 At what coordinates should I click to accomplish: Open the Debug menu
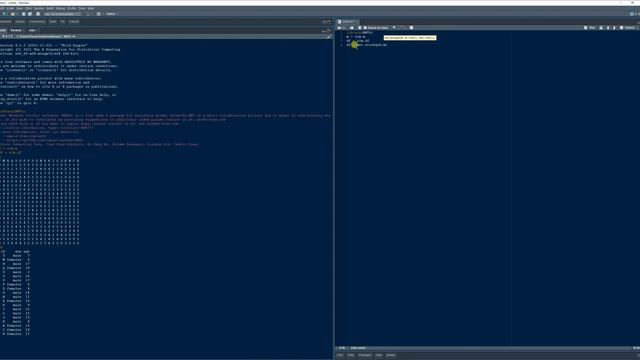[x=60, y=9]
